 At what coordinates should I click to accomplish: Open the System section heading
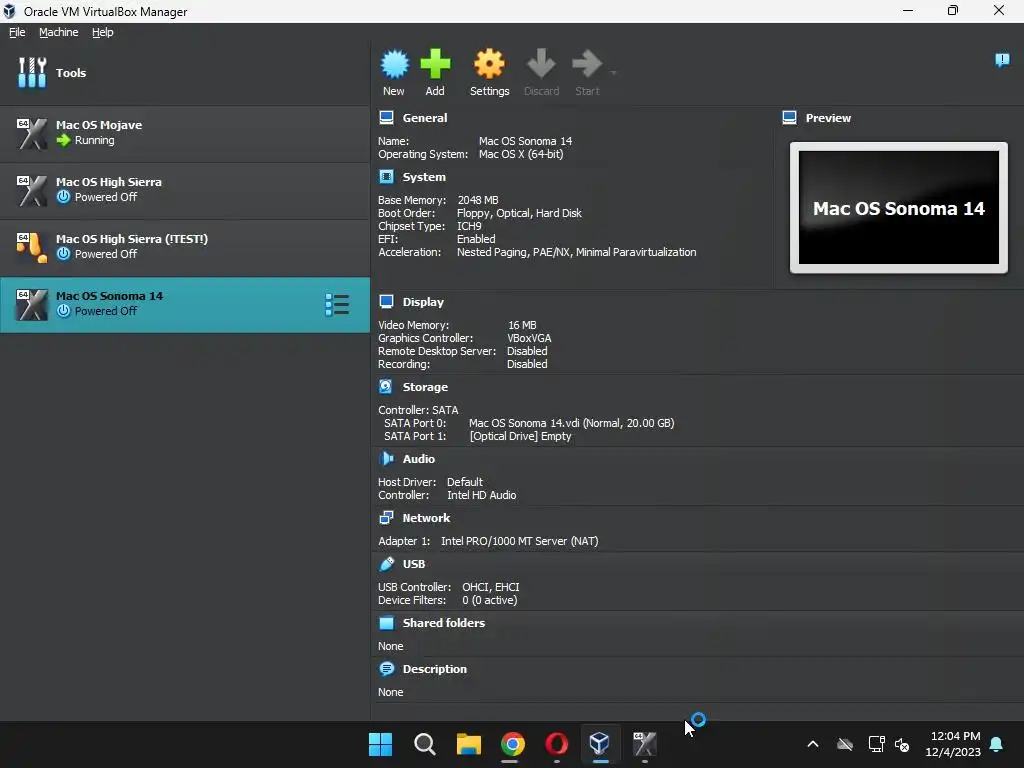pyautogui.click(x=424, y=177)
